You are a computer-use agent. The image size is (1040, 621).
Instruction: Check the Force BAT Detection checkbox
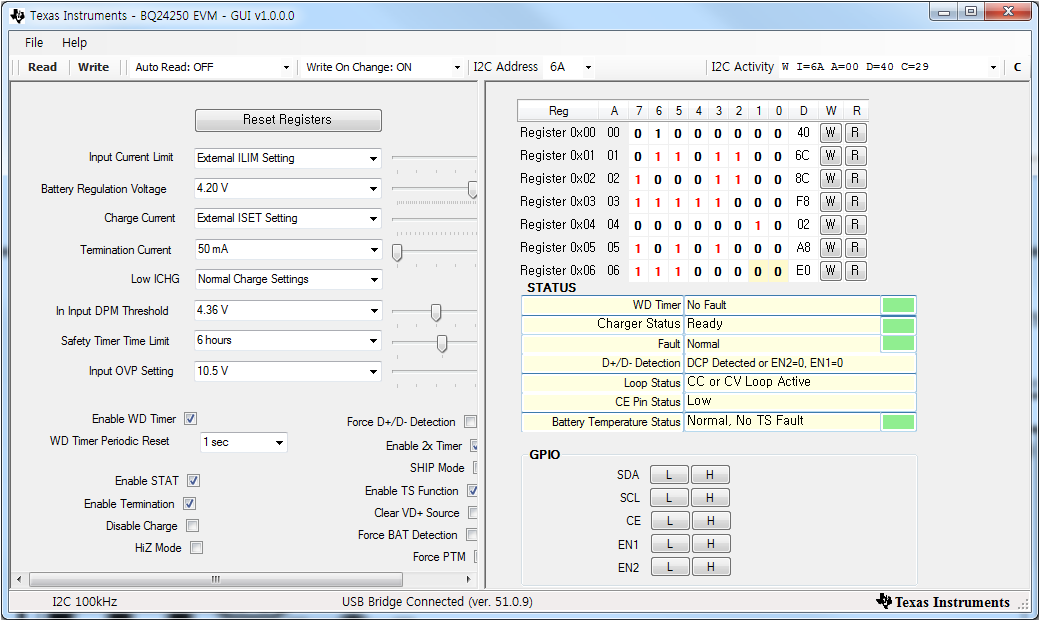(472, 535)
